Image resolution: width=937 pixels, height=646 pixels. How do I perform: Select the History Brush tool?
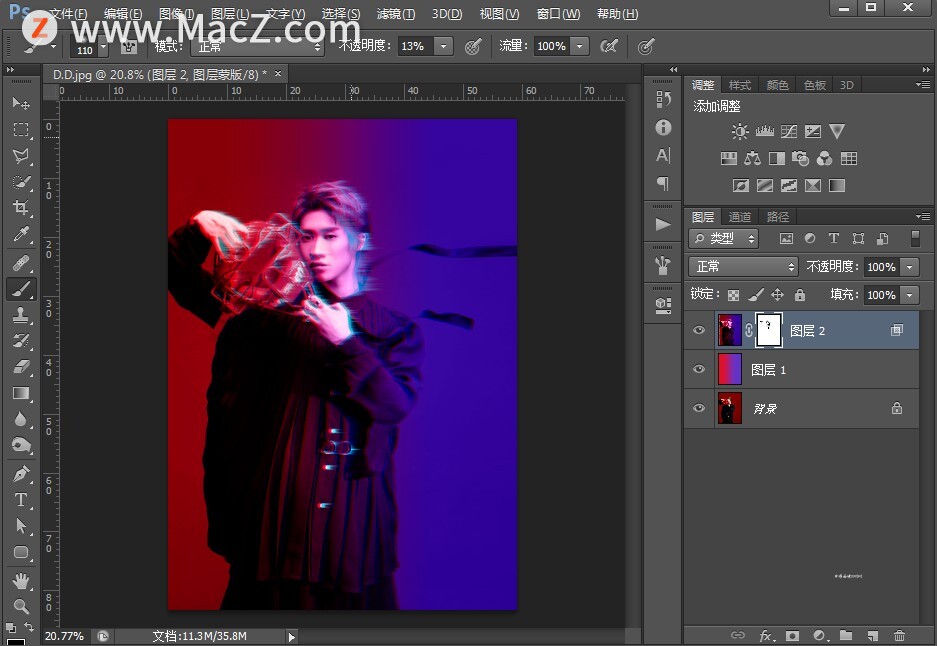pyautogui.click(x=21, y=341)
